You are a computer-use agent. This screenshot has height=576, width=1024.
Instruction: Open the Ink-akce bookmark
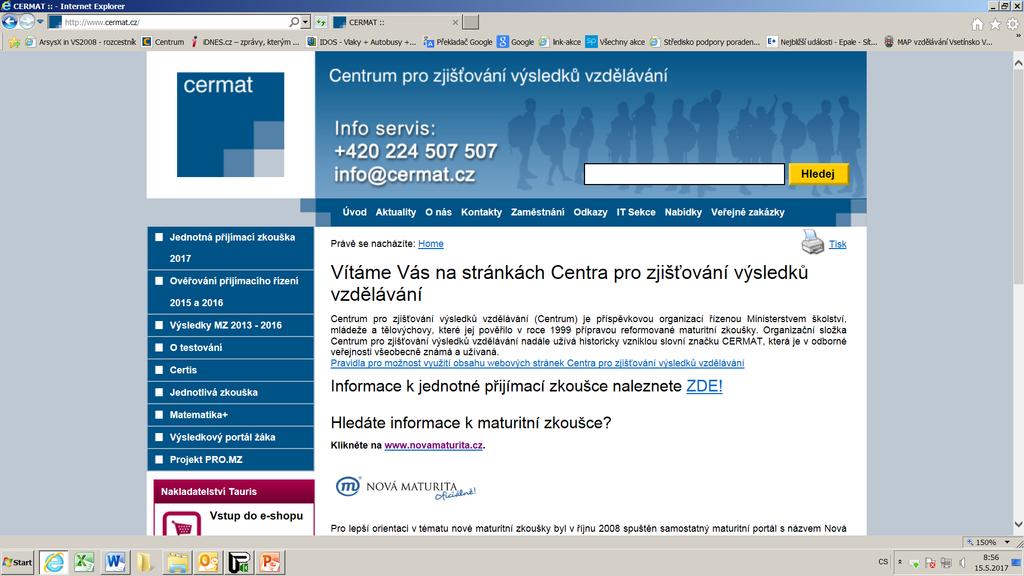pos(560,42)
